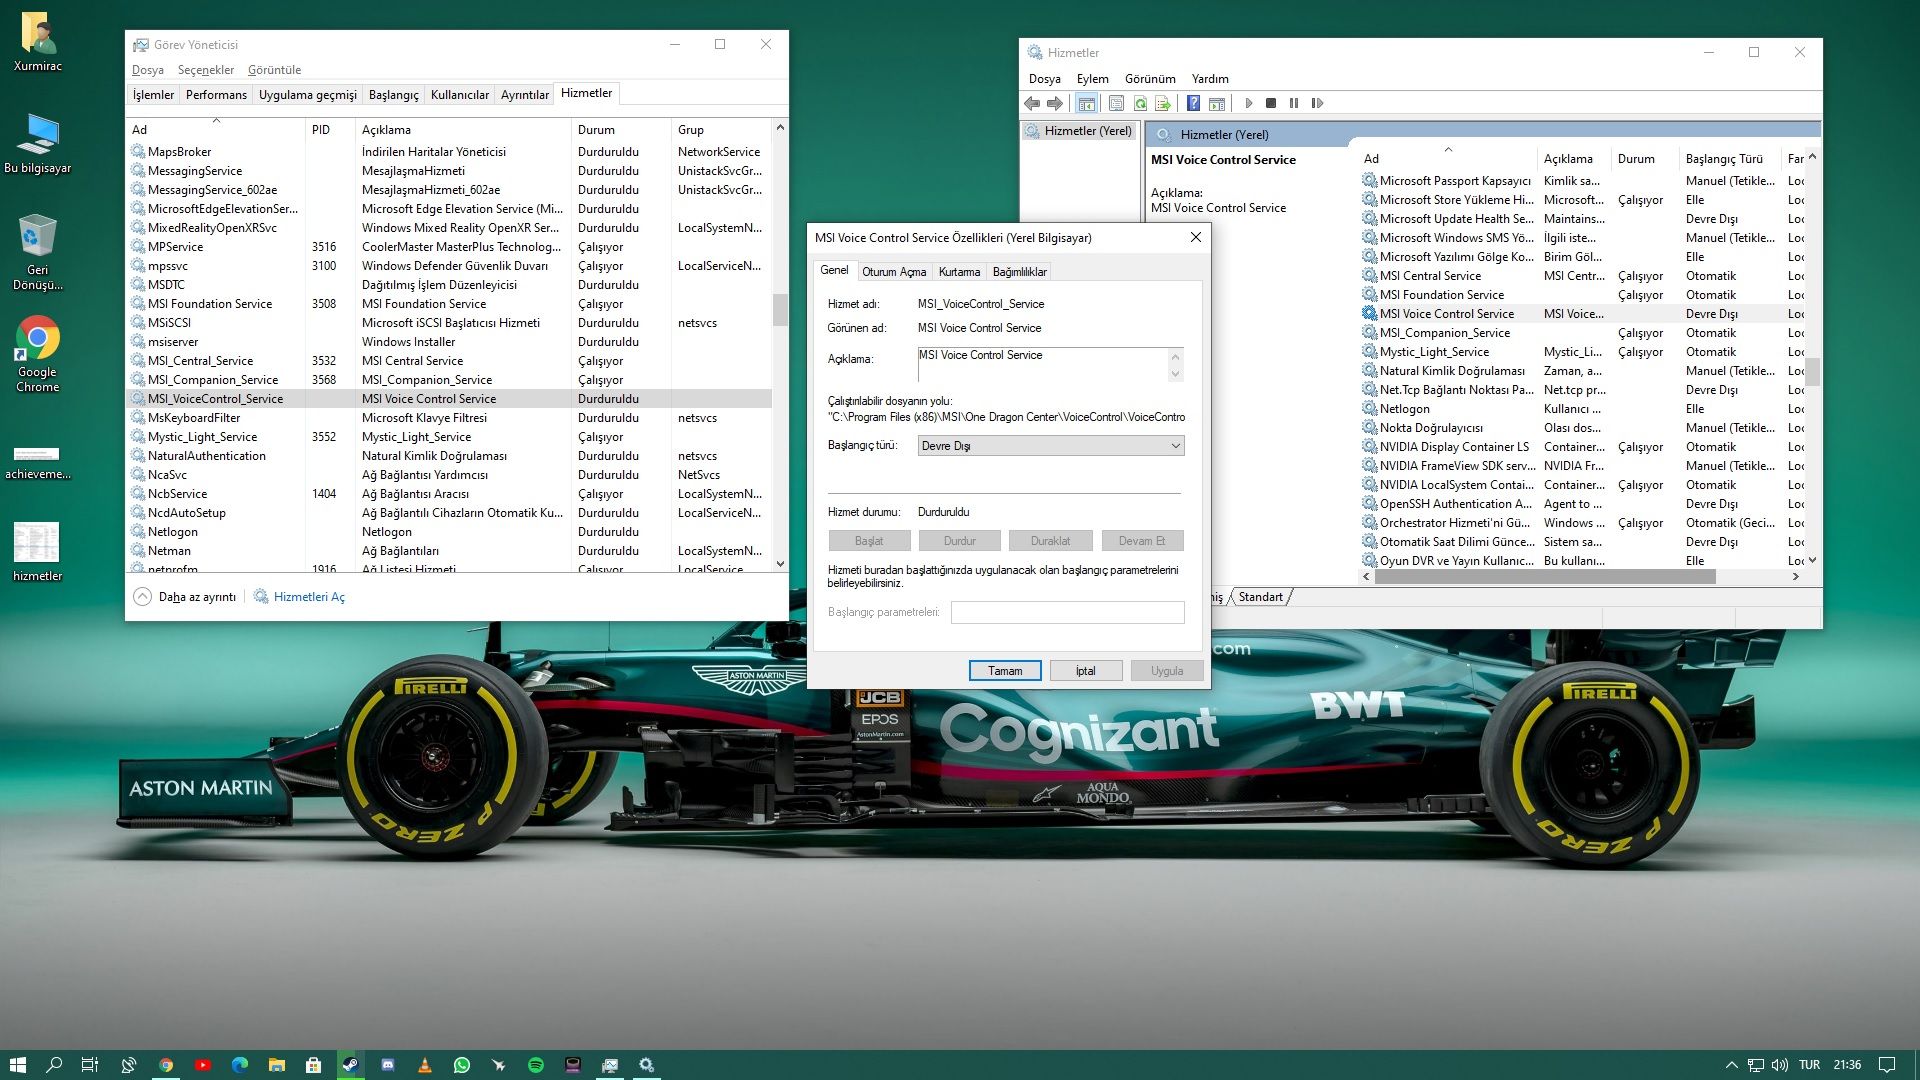Open the Help icon in Hizmetler toolbar
Viewport: 1920px width, 1080px height.
click(x=1193, y=103)
